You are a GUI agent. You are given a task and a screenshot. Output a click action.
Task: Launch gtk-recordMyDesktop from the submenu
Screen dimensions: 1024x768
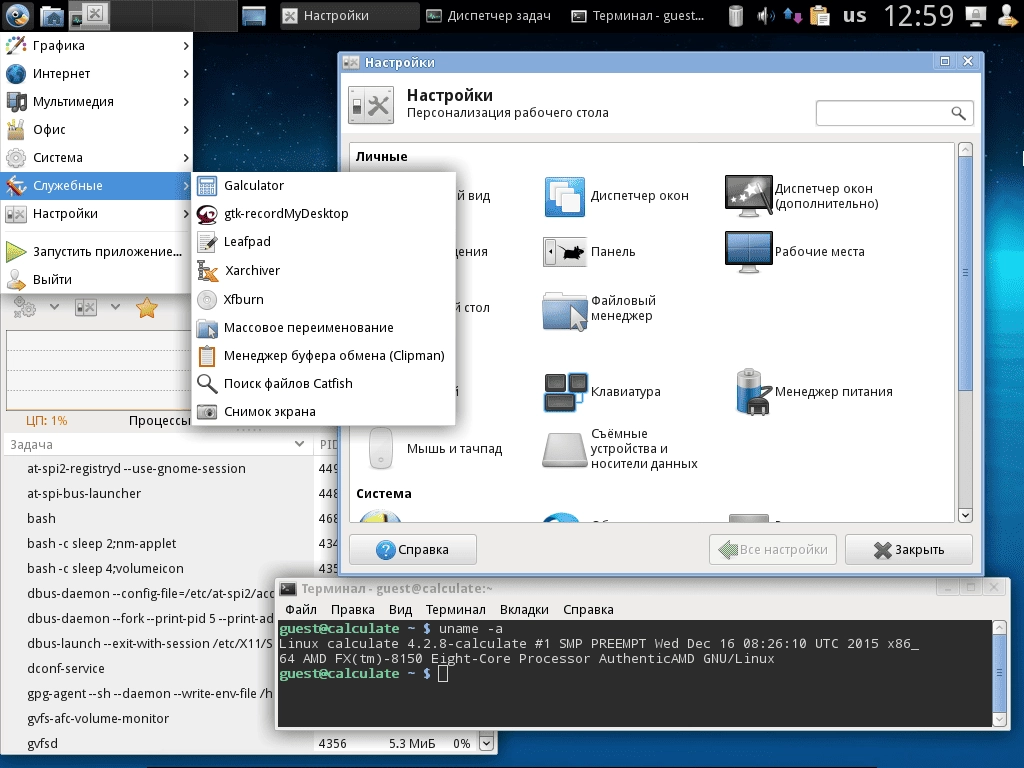(323, 214)
